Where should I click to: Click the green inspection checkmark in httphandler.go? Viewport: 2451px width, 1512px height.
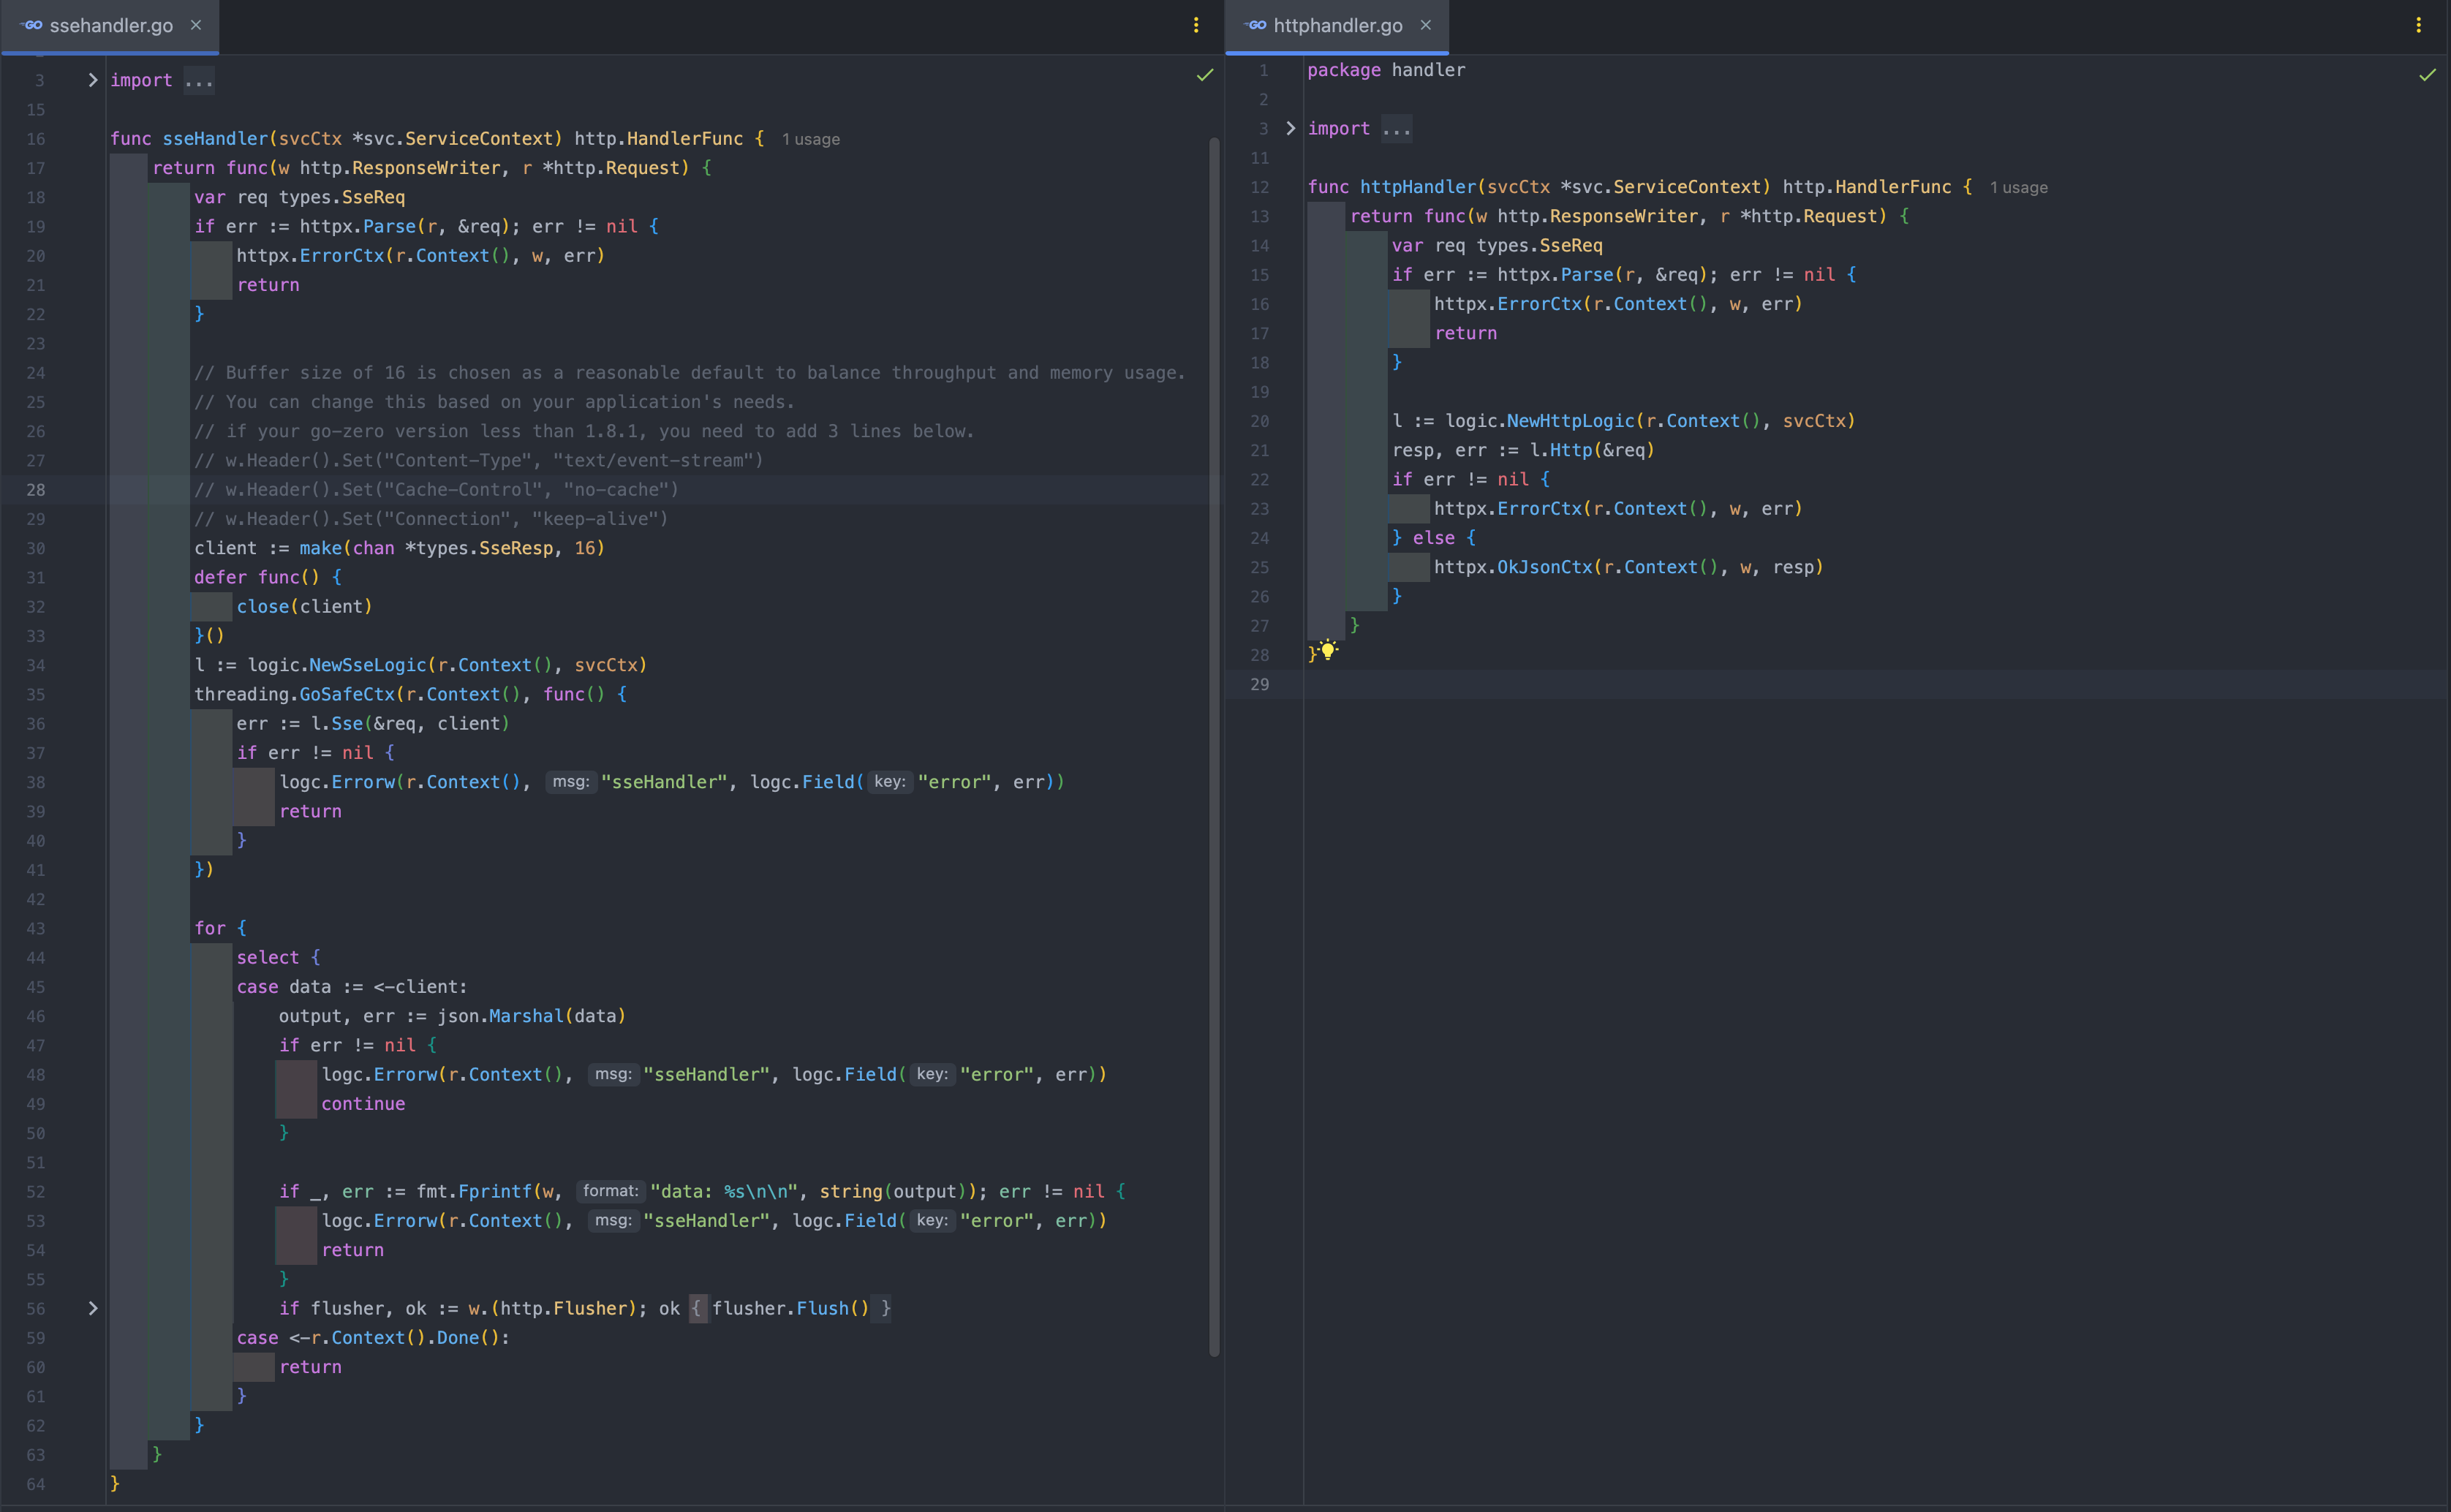point(2427,75)
